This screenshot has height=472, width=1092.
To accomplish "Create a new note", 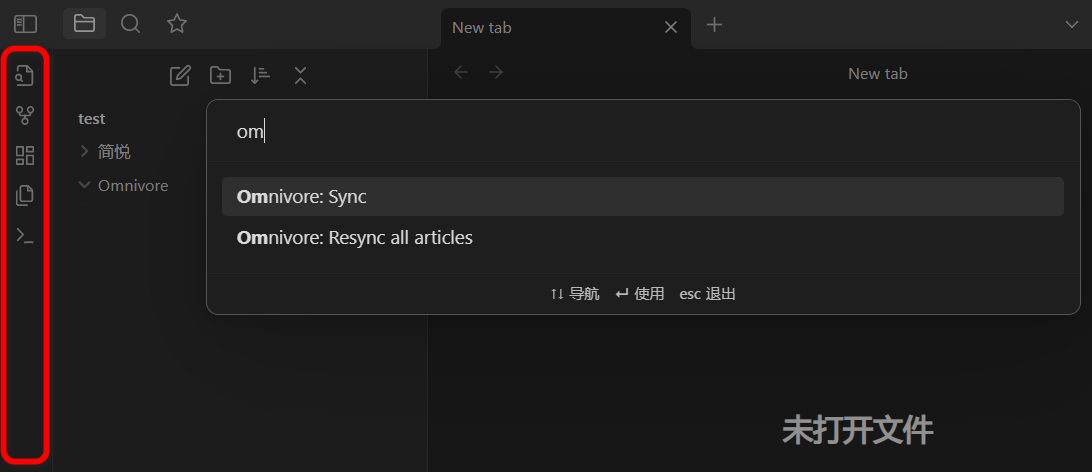I will (180, 75).
